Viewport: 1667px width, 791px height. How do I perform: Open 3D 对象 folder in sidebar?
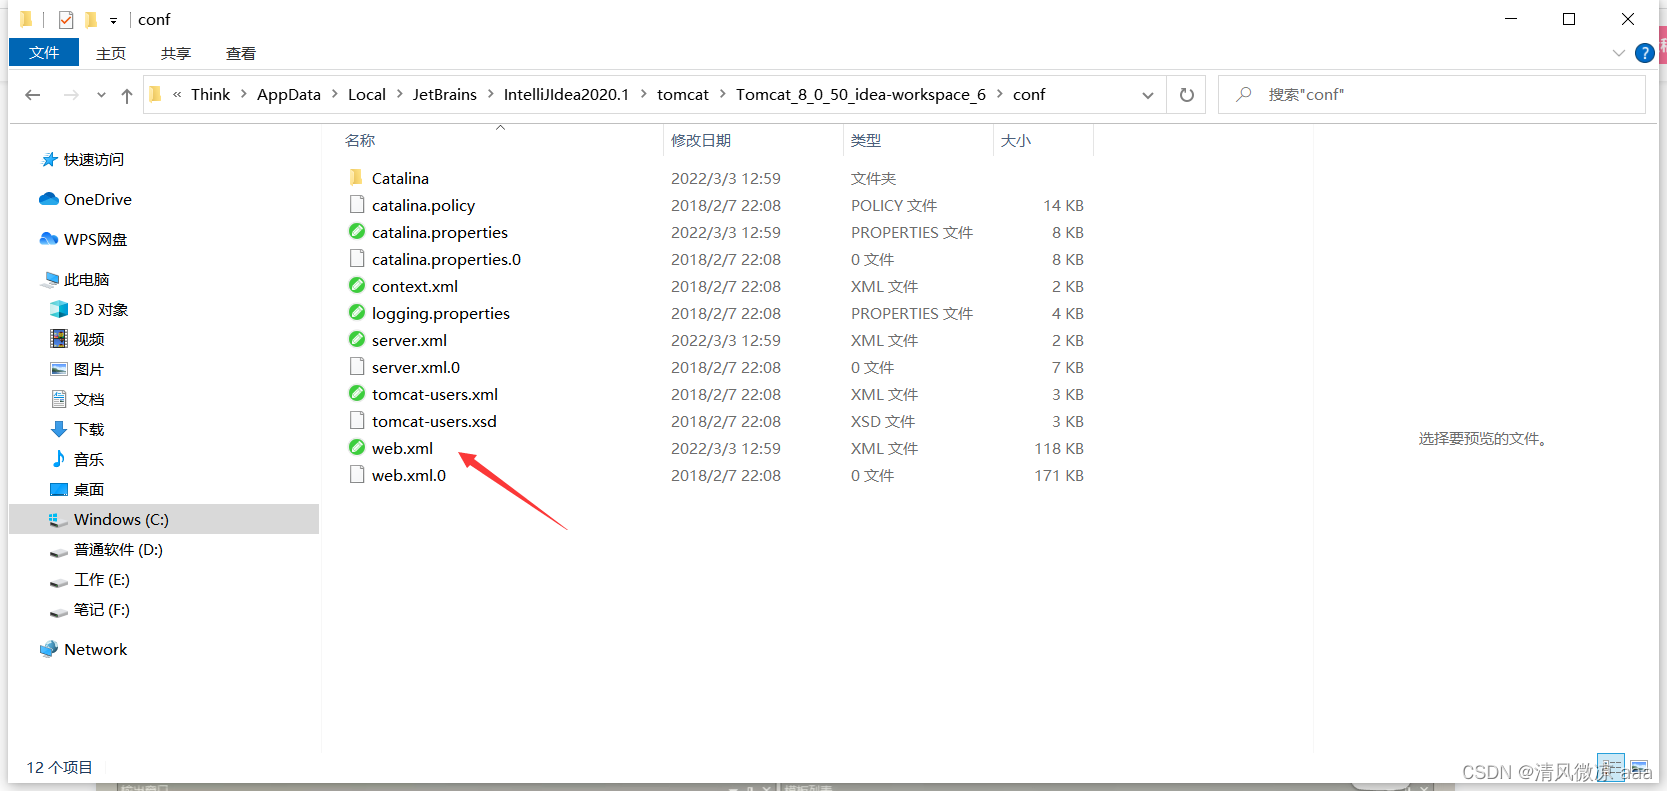click(101, 310)
